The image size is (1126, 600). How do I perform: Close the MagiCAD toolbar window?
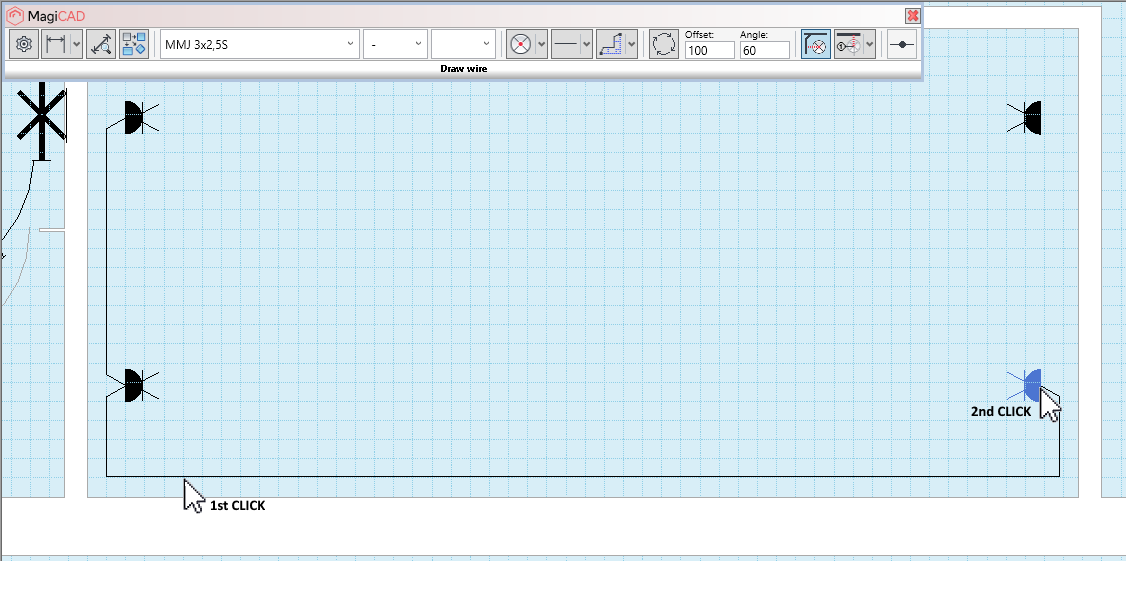coord(912,16)
